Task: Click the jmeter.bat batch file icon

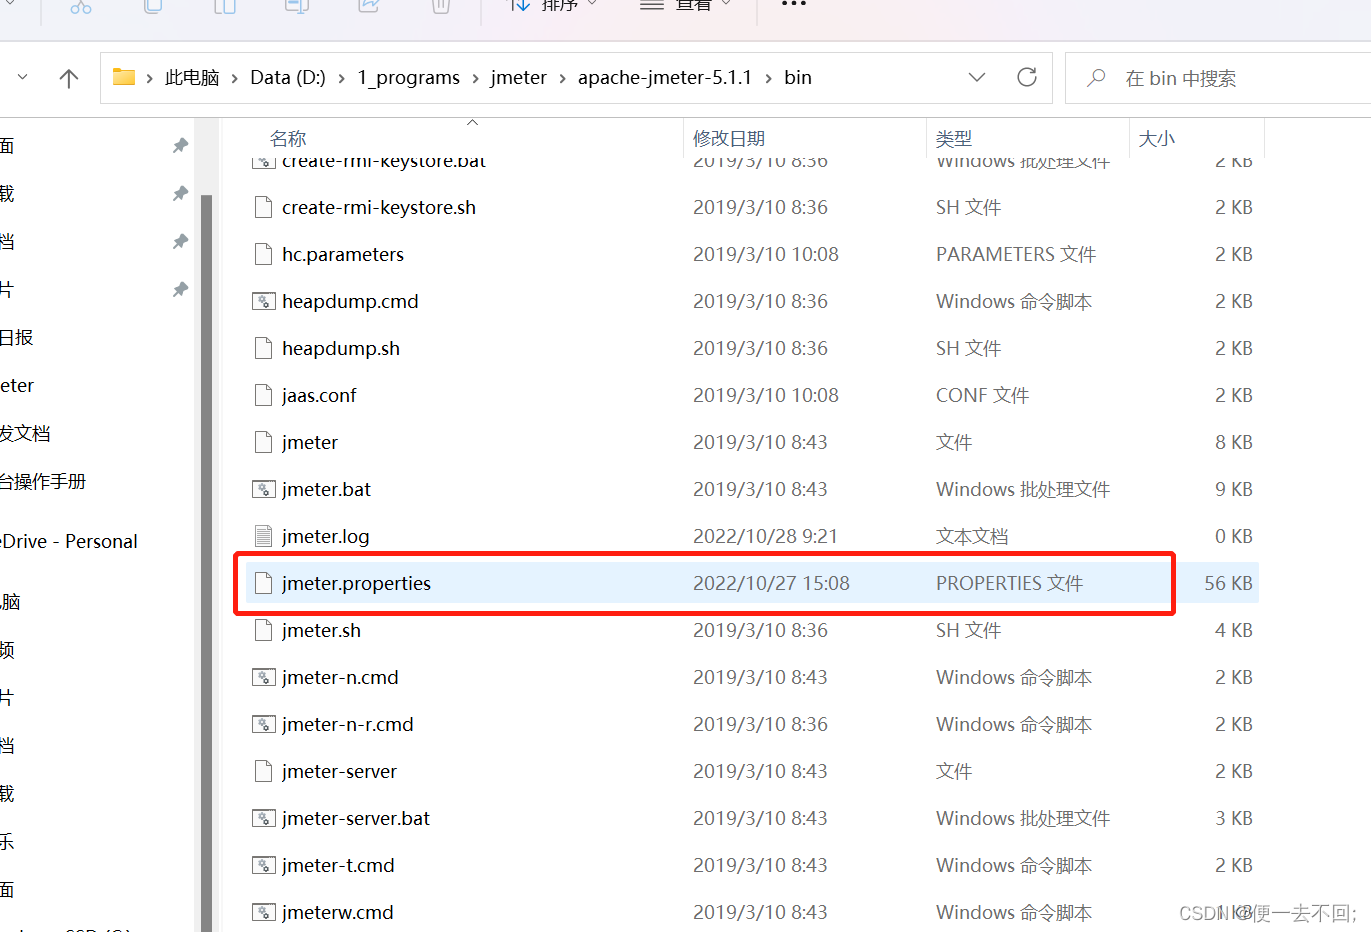Action: tap(264, 489)
